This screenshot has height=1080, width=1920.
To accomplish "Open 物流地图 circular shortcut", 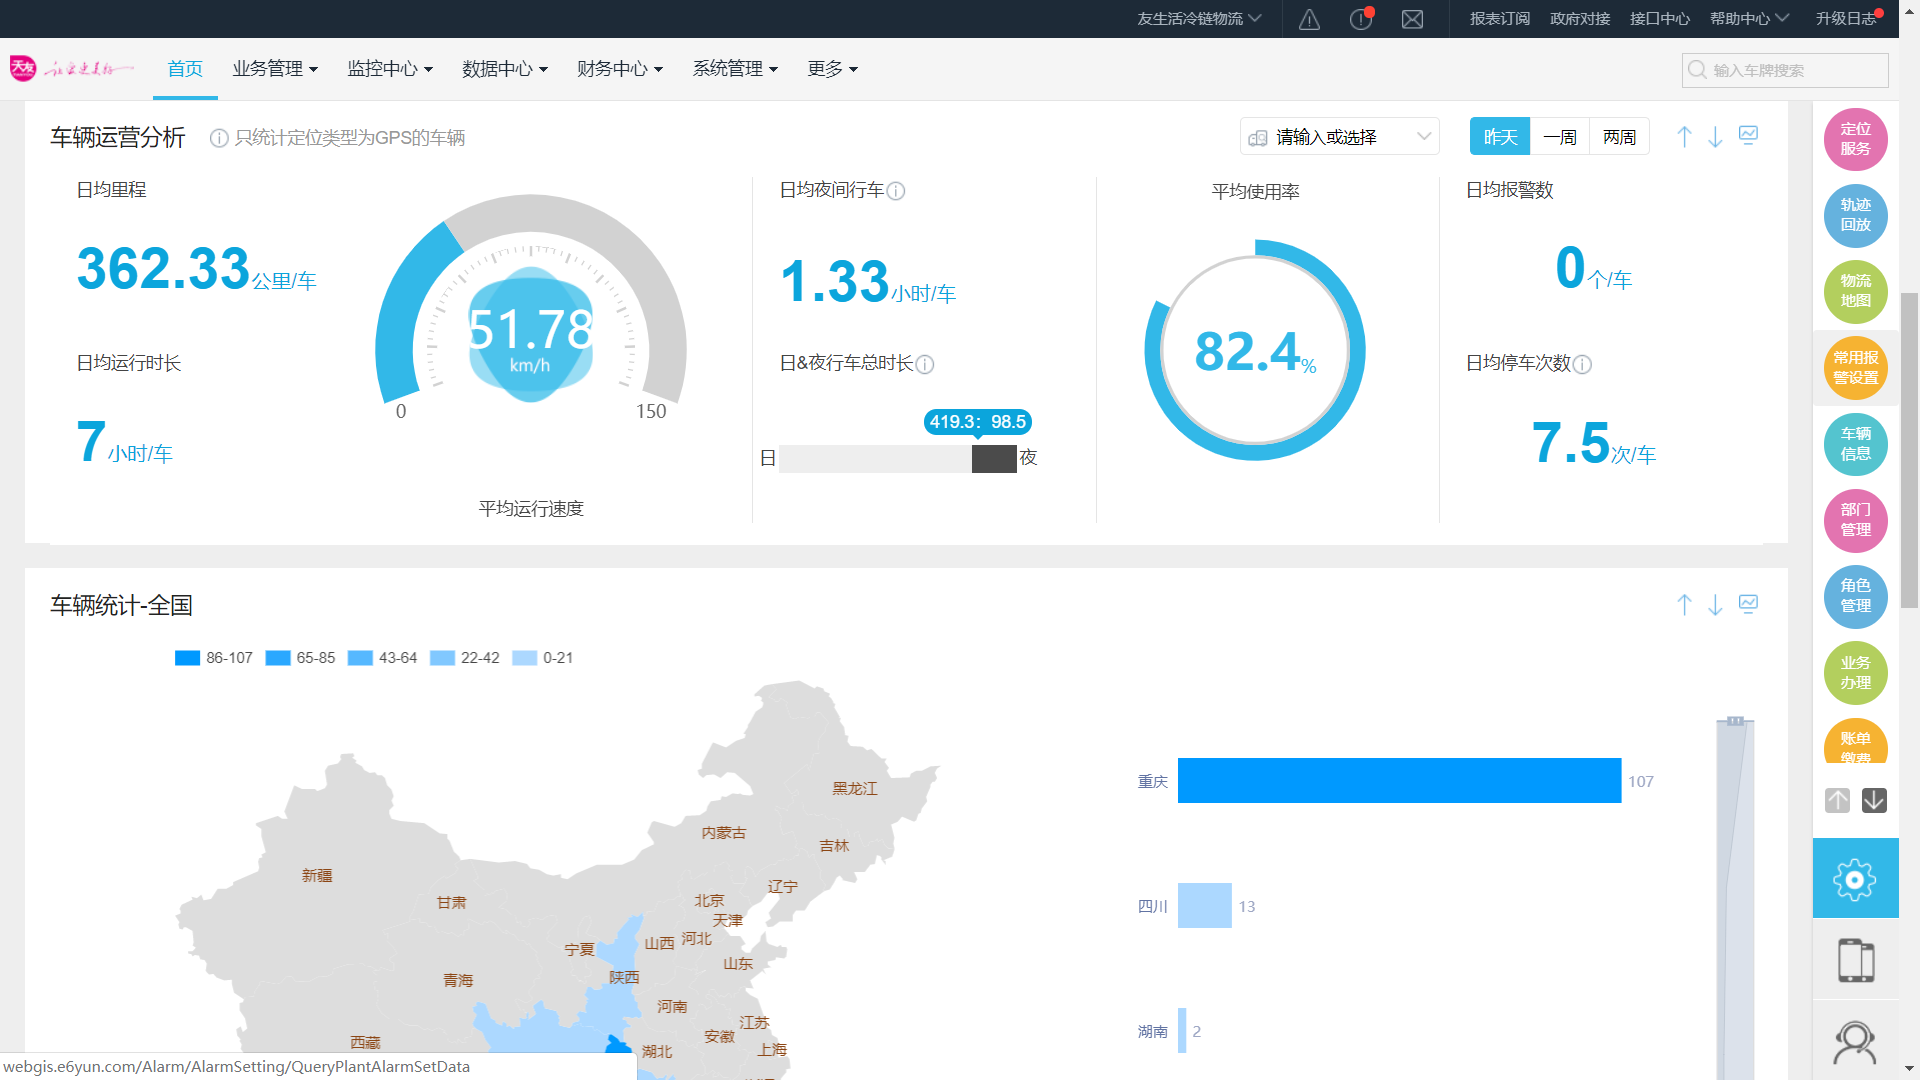I will [x=1855, y=291].
